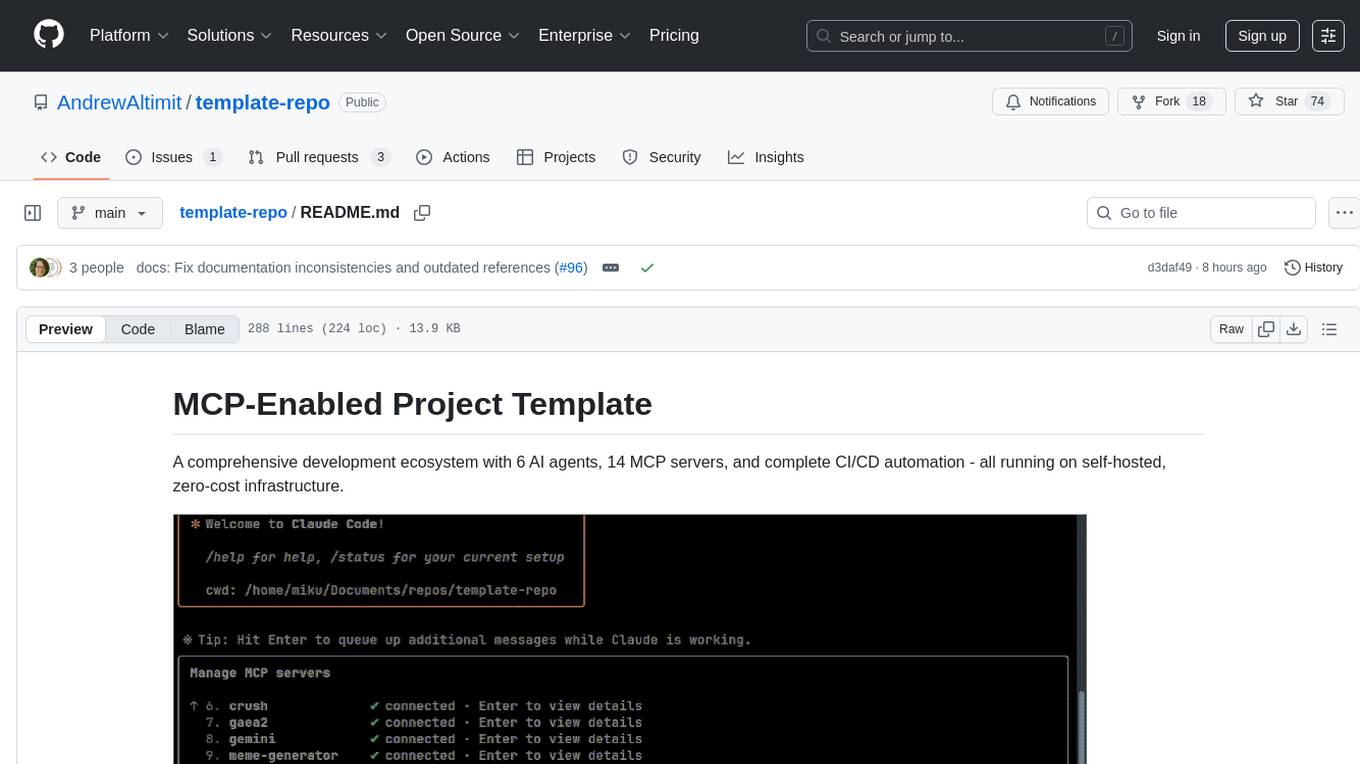Image resolution: width=1360 pixels, height=764 pixels.
Task: Expand the Enterprise menu
Action: 585,35
